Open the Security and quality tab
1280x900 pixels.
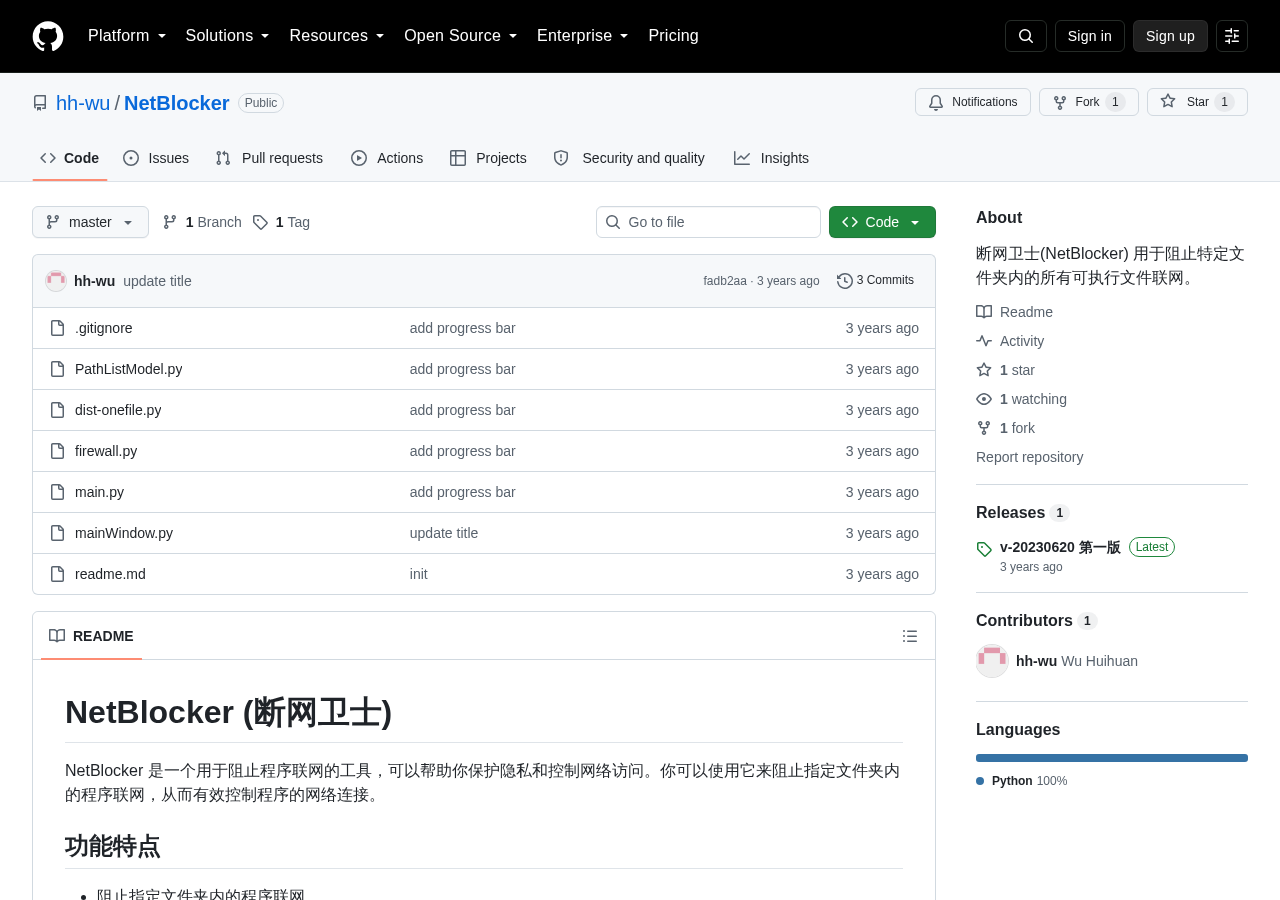point(629,158)
